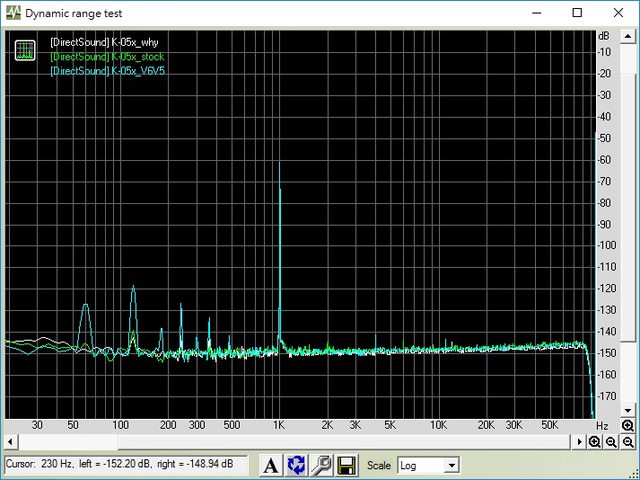The image size is (640, 480).
Task: Zoom out on the vertical dB axis
Action: pyautogui.click(x=628, y=441)
